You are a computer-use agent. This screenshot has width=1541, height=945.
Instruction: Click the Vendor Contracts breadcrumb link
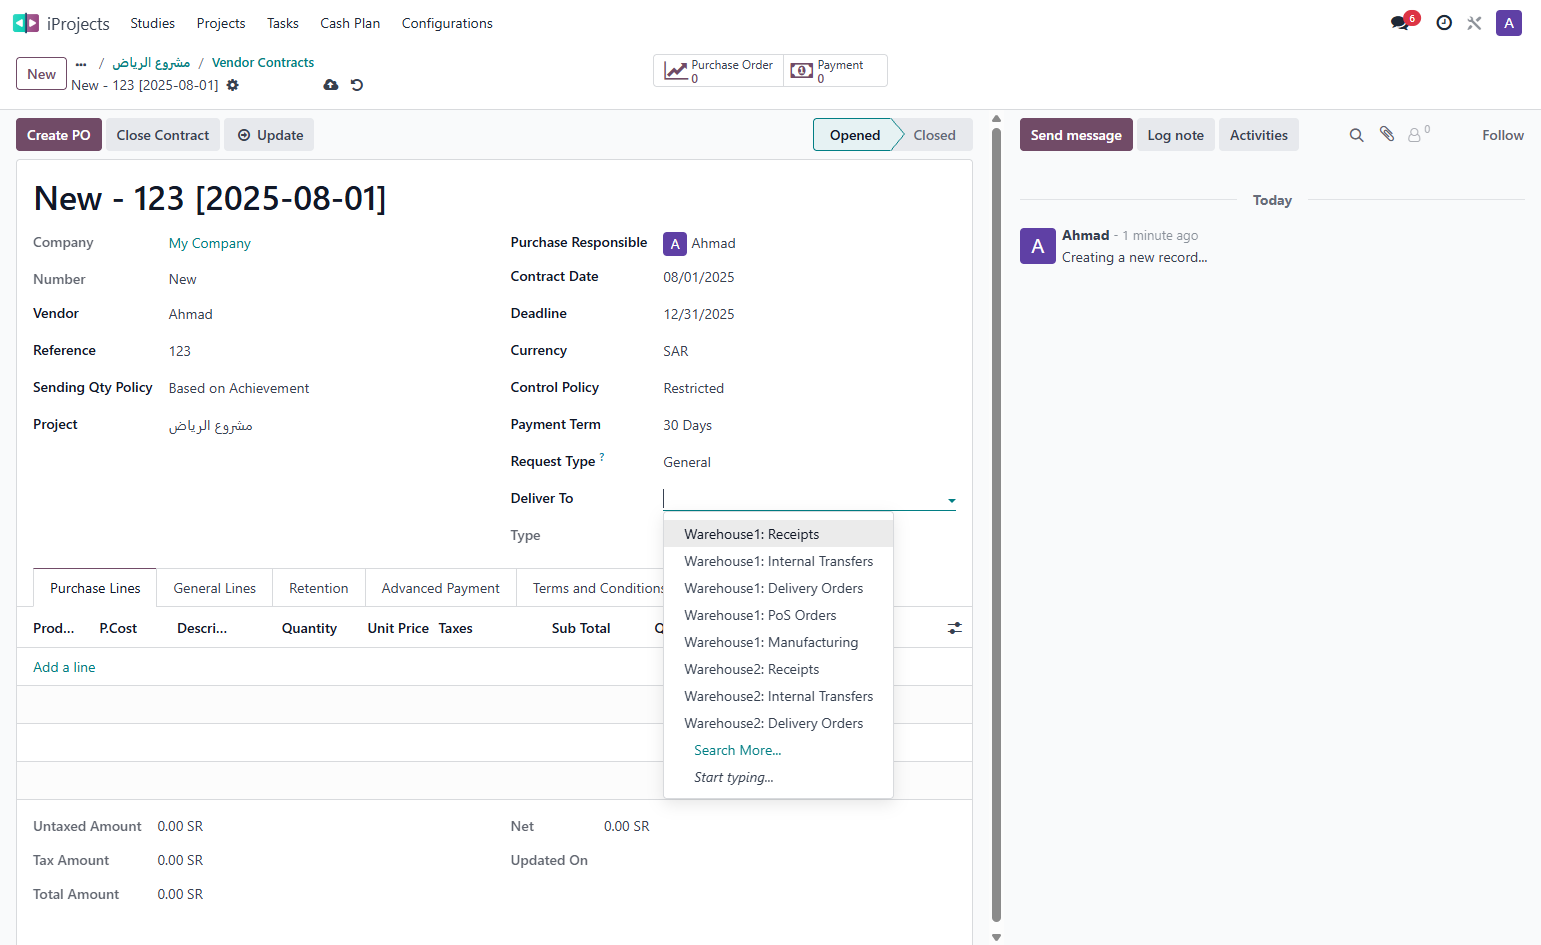pos(263,62)
